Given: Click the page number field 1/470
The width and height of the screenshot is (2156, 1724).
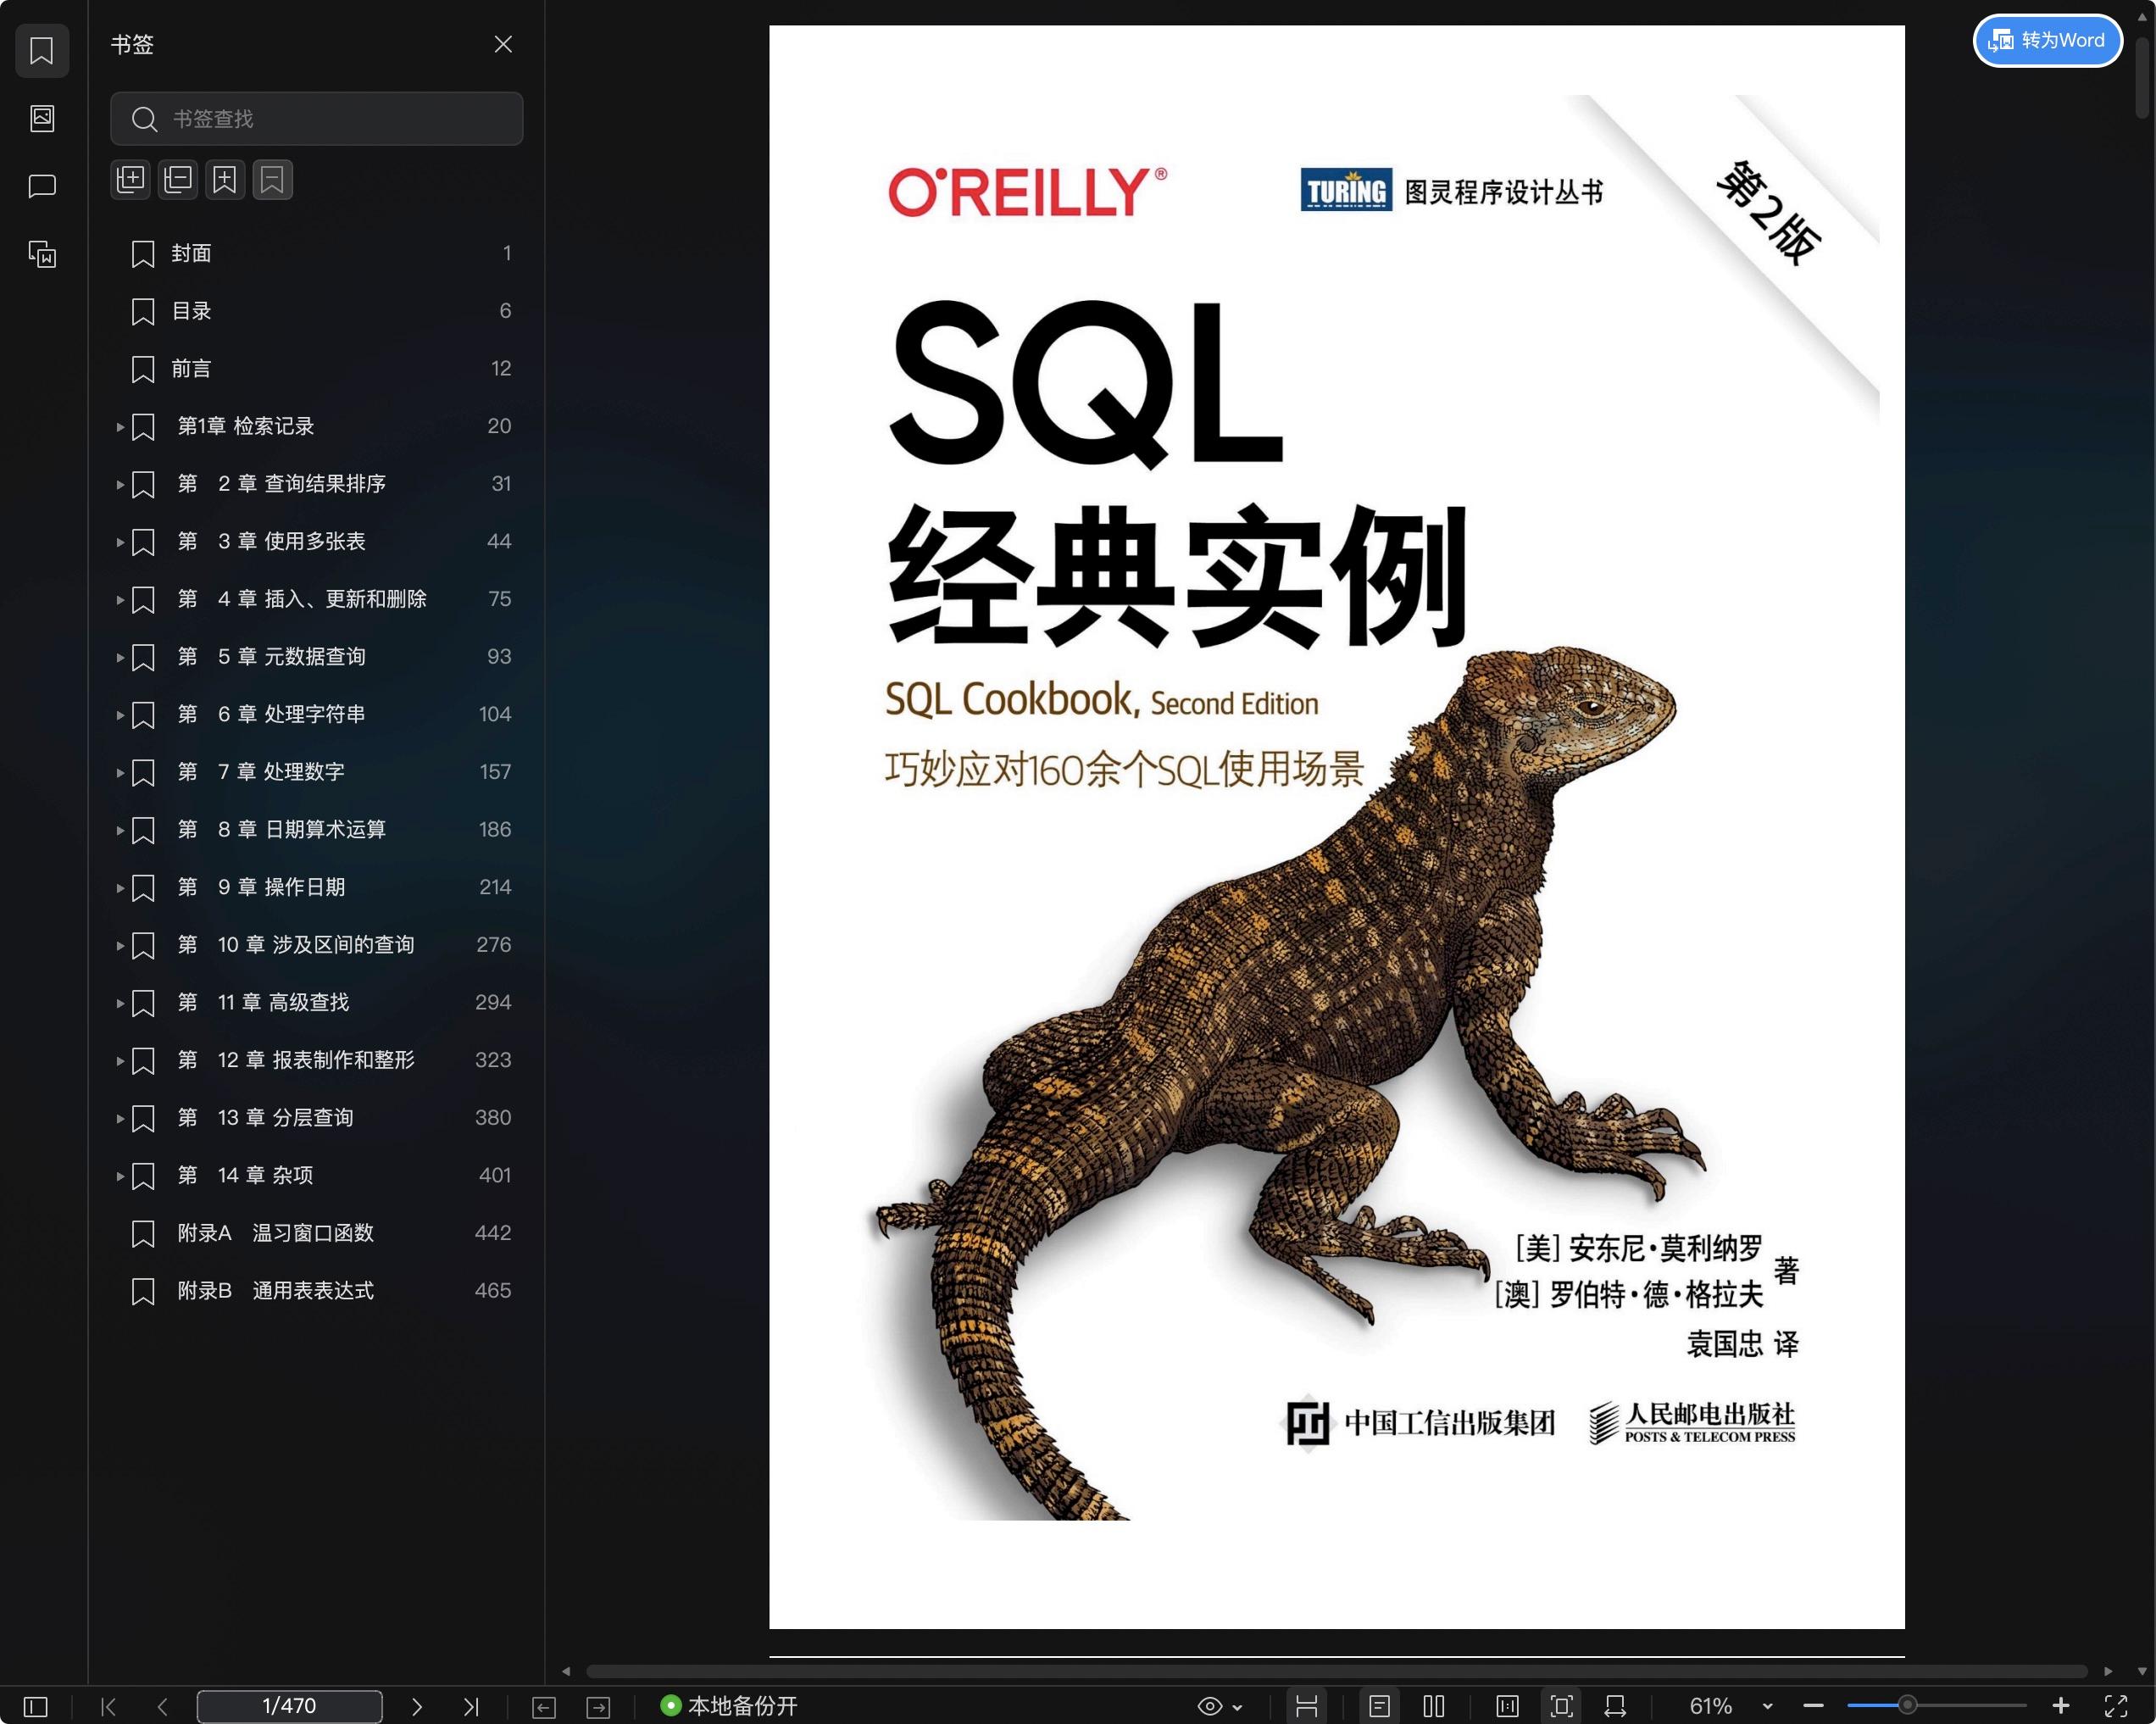Looking at the screenshot, I should click(x=289, y=1706).
